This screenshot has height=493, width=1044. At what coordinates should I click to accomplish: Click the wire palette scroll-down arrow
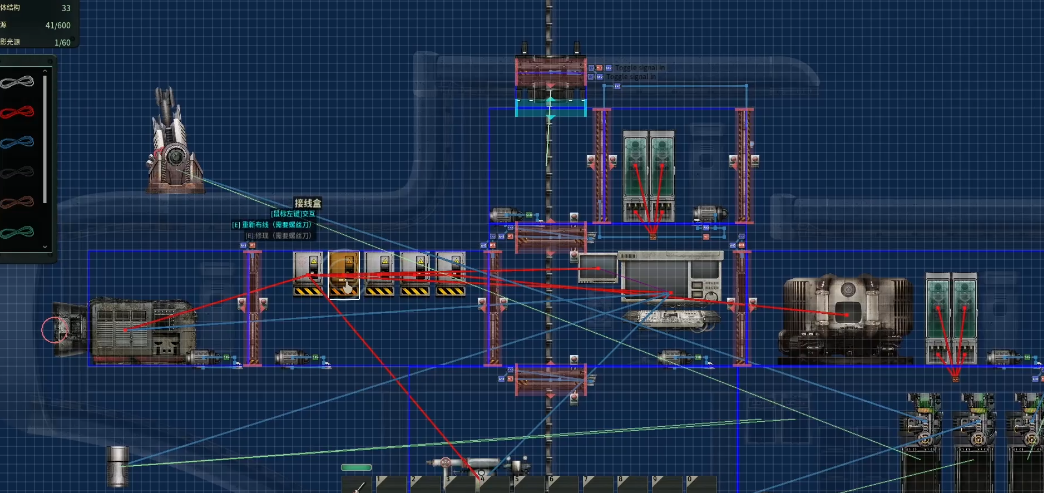tap(45, 247)
